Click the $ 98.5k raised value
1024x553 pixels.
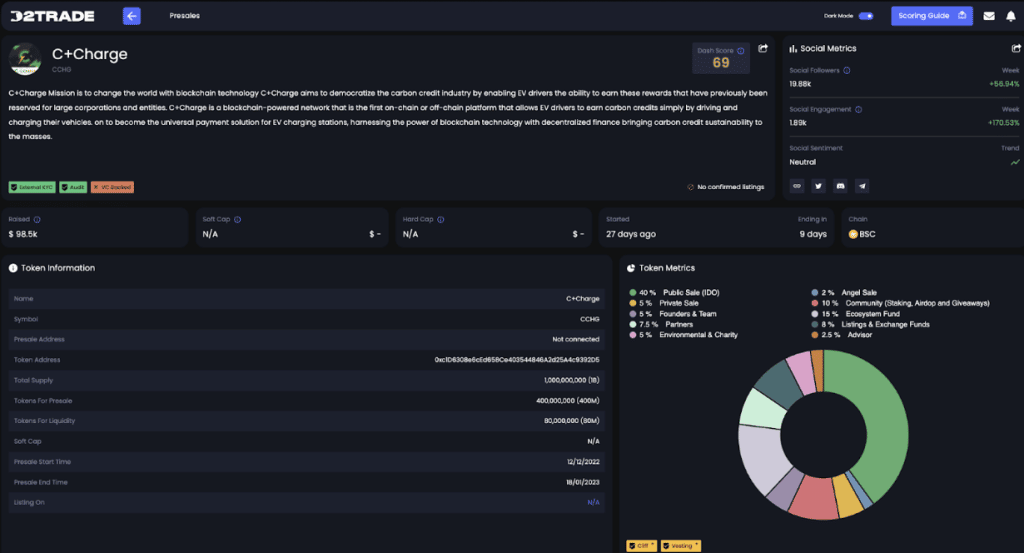[23, 234]
